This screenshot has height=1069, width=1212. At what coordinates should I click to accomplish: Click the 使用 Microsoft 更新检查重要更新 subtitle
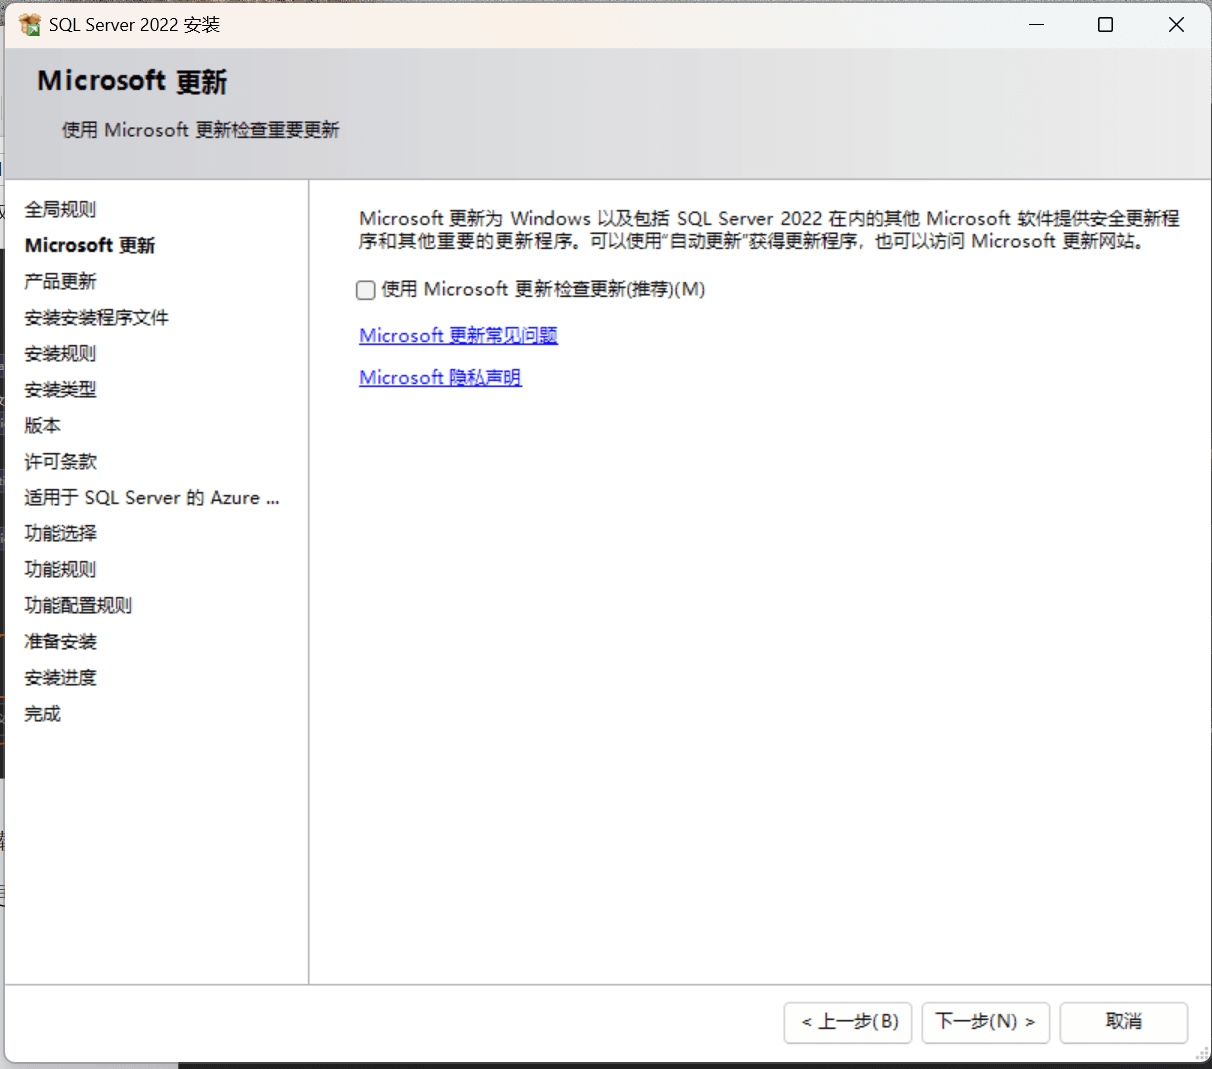(200, 130)
